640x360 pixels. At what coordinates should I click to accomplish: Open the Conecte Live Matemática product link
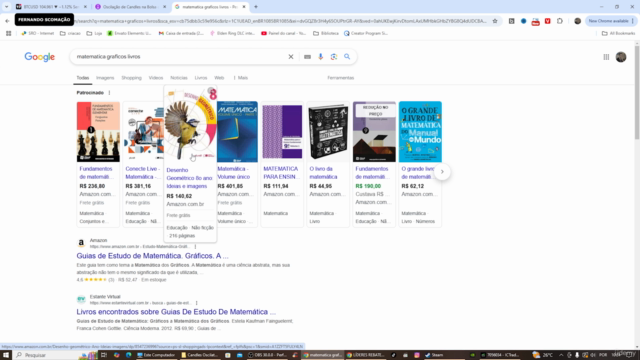point(142,173)
